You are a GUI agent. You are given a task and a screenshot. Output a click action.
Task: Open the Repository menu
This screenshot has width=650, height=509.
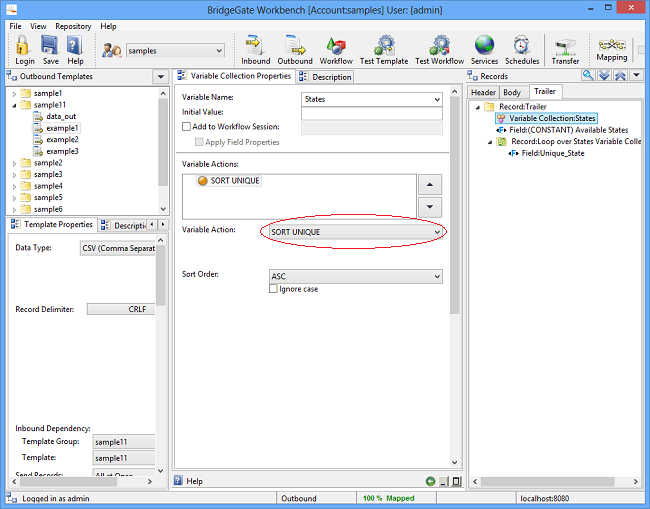click(x=73, y=26)
